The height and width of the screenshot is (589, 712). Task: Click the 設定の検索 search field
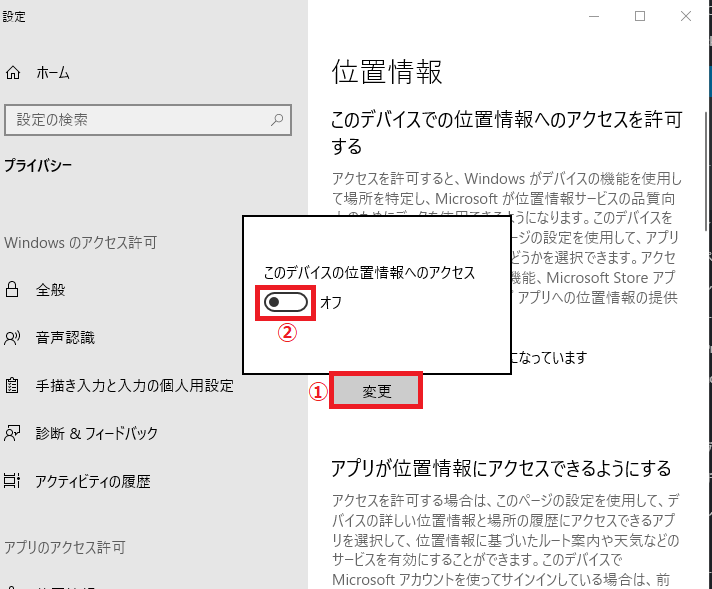tap(148, 120)
